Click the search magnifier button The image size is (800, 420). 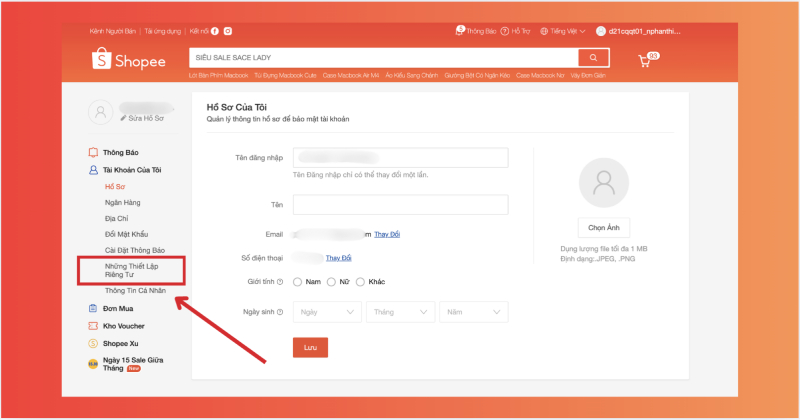click(594, 58)
